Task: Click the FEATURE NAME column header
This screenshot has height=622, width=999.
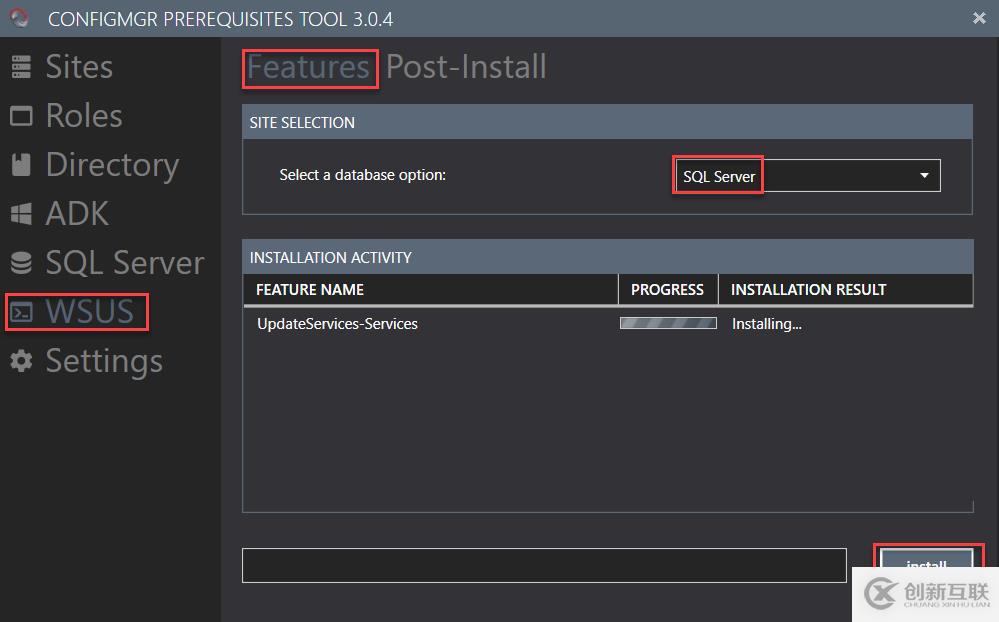Action: pos(431,290)
